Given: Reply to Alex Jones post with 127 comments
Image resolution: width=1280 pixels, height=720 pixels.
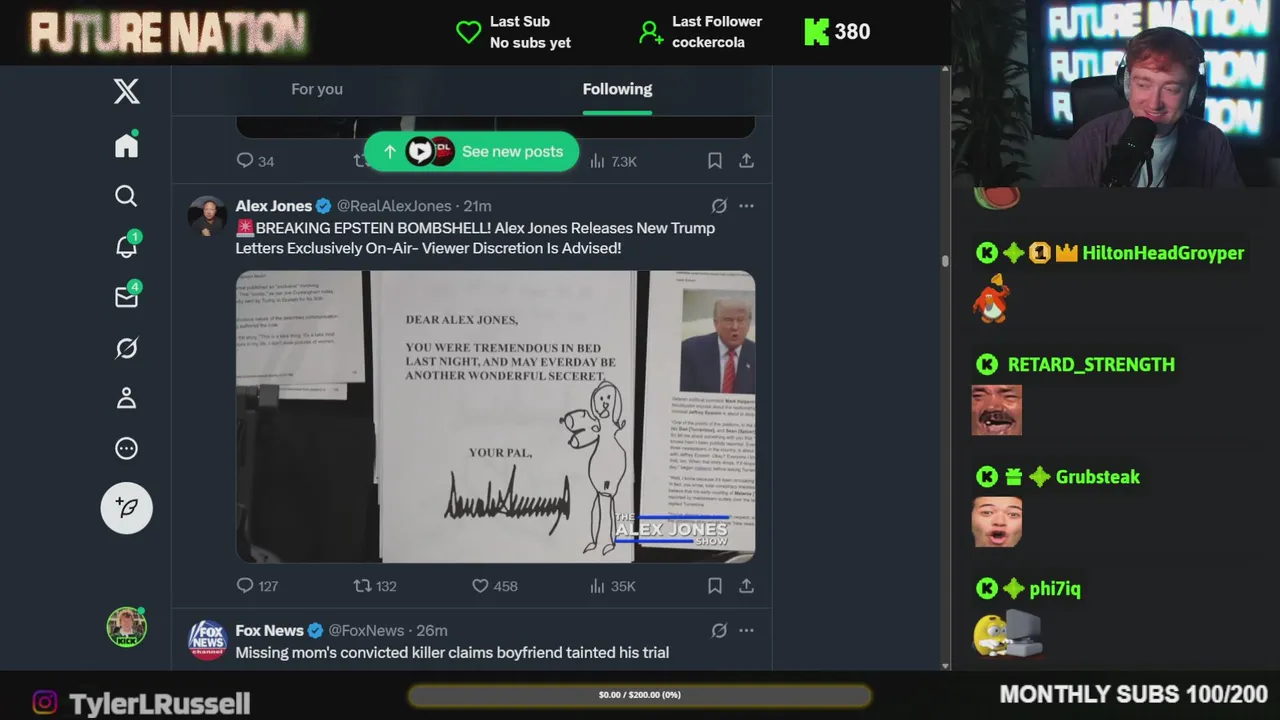Looking at the screenshot, I should [x=257, y=586].
